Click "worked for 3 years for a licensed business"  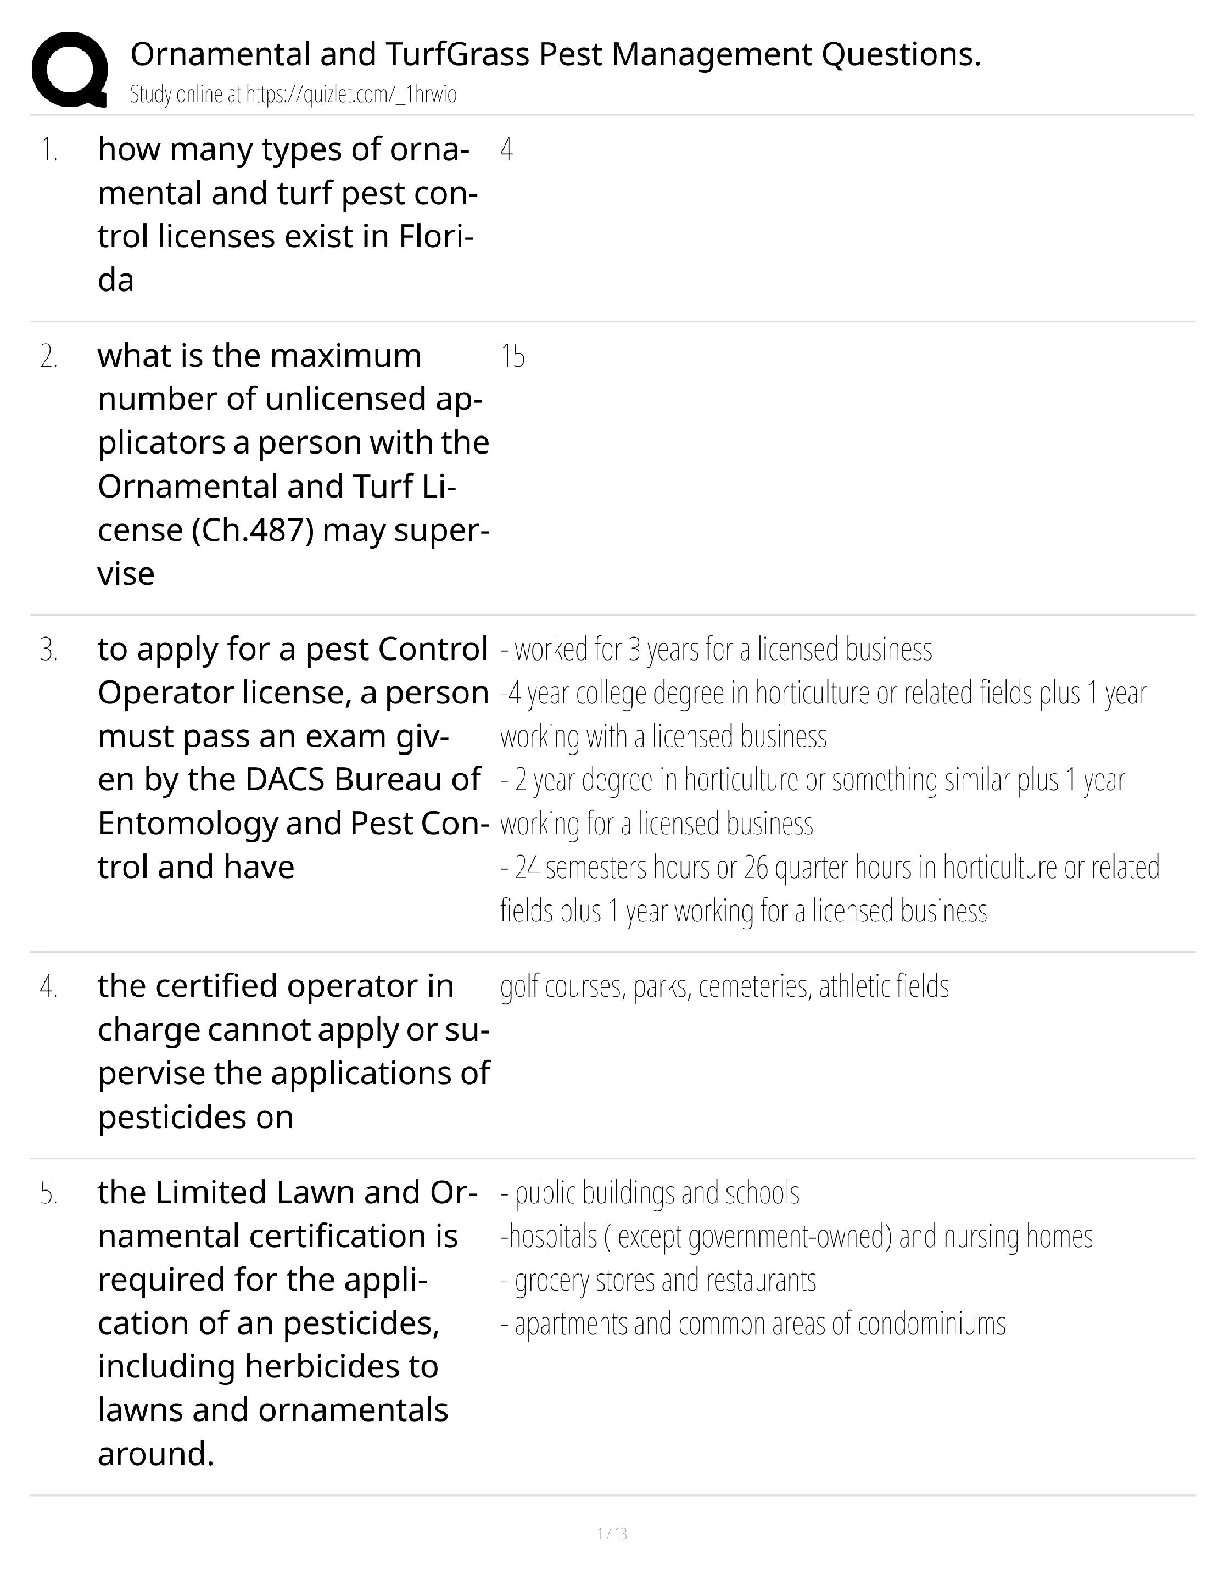click(716, 650)
